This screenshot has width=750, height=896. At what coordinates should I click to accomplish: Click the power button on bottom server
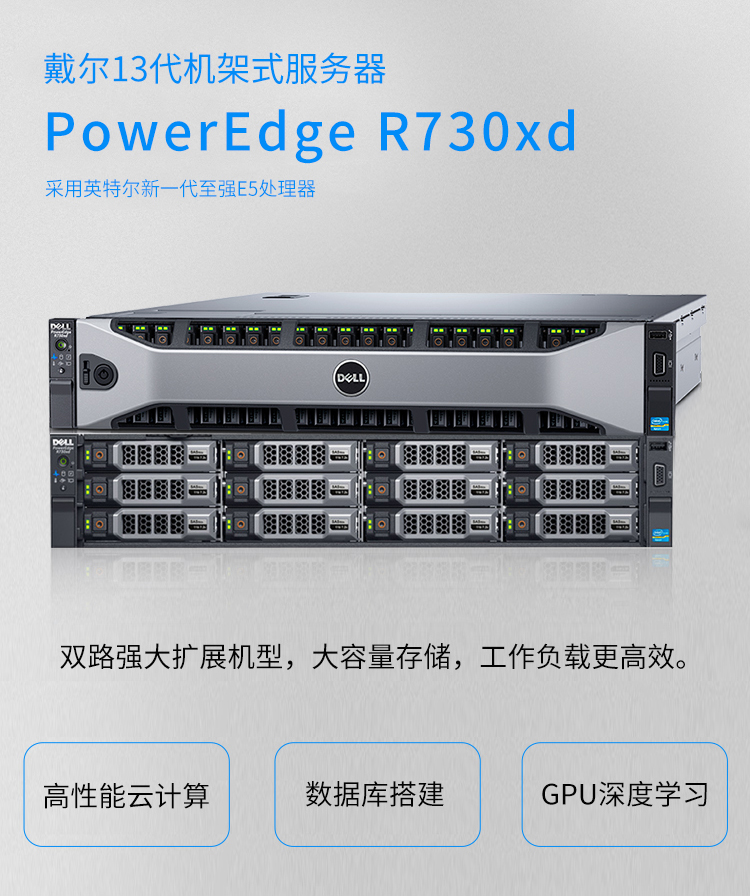tap(63, 461)
